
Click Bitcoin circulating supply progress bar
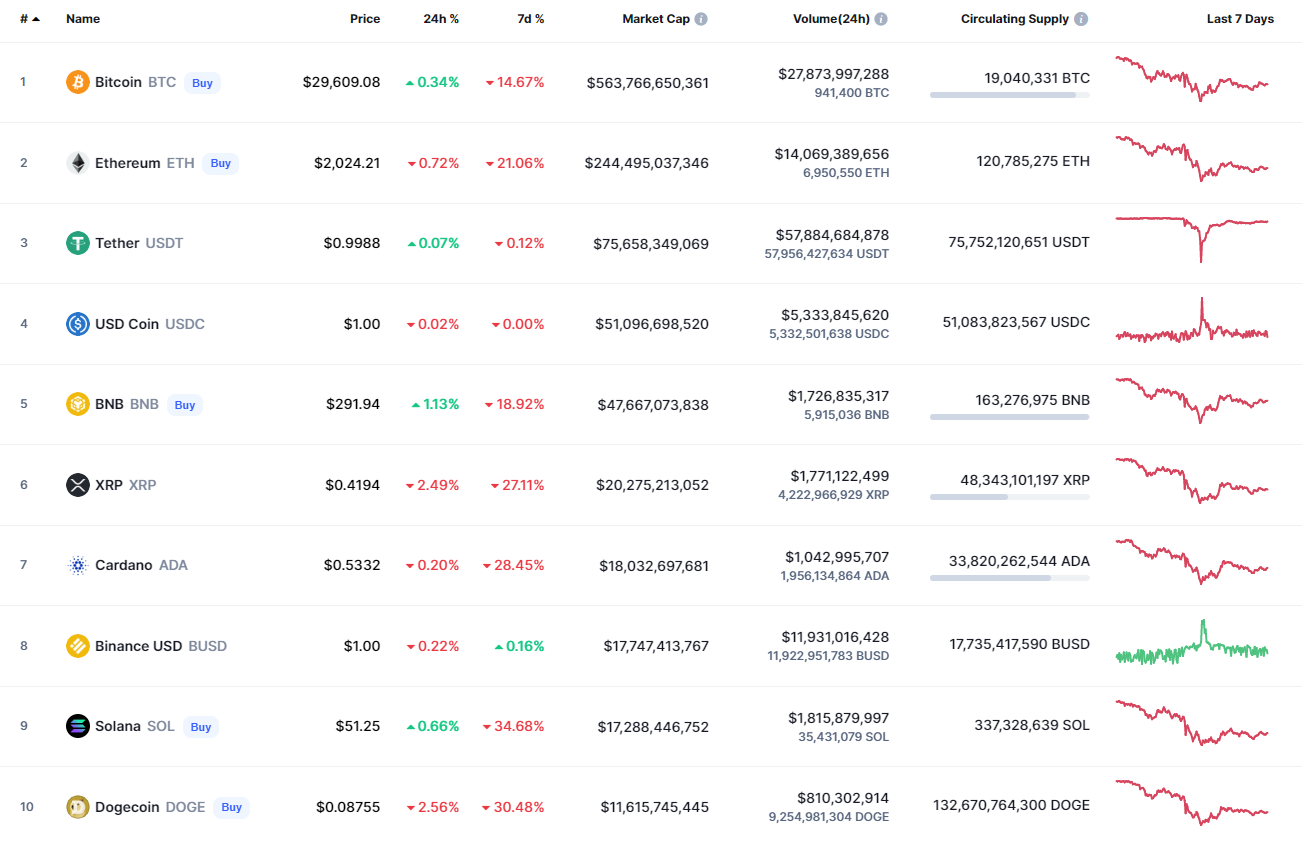pyautogui.click(x=1010, y=95)
